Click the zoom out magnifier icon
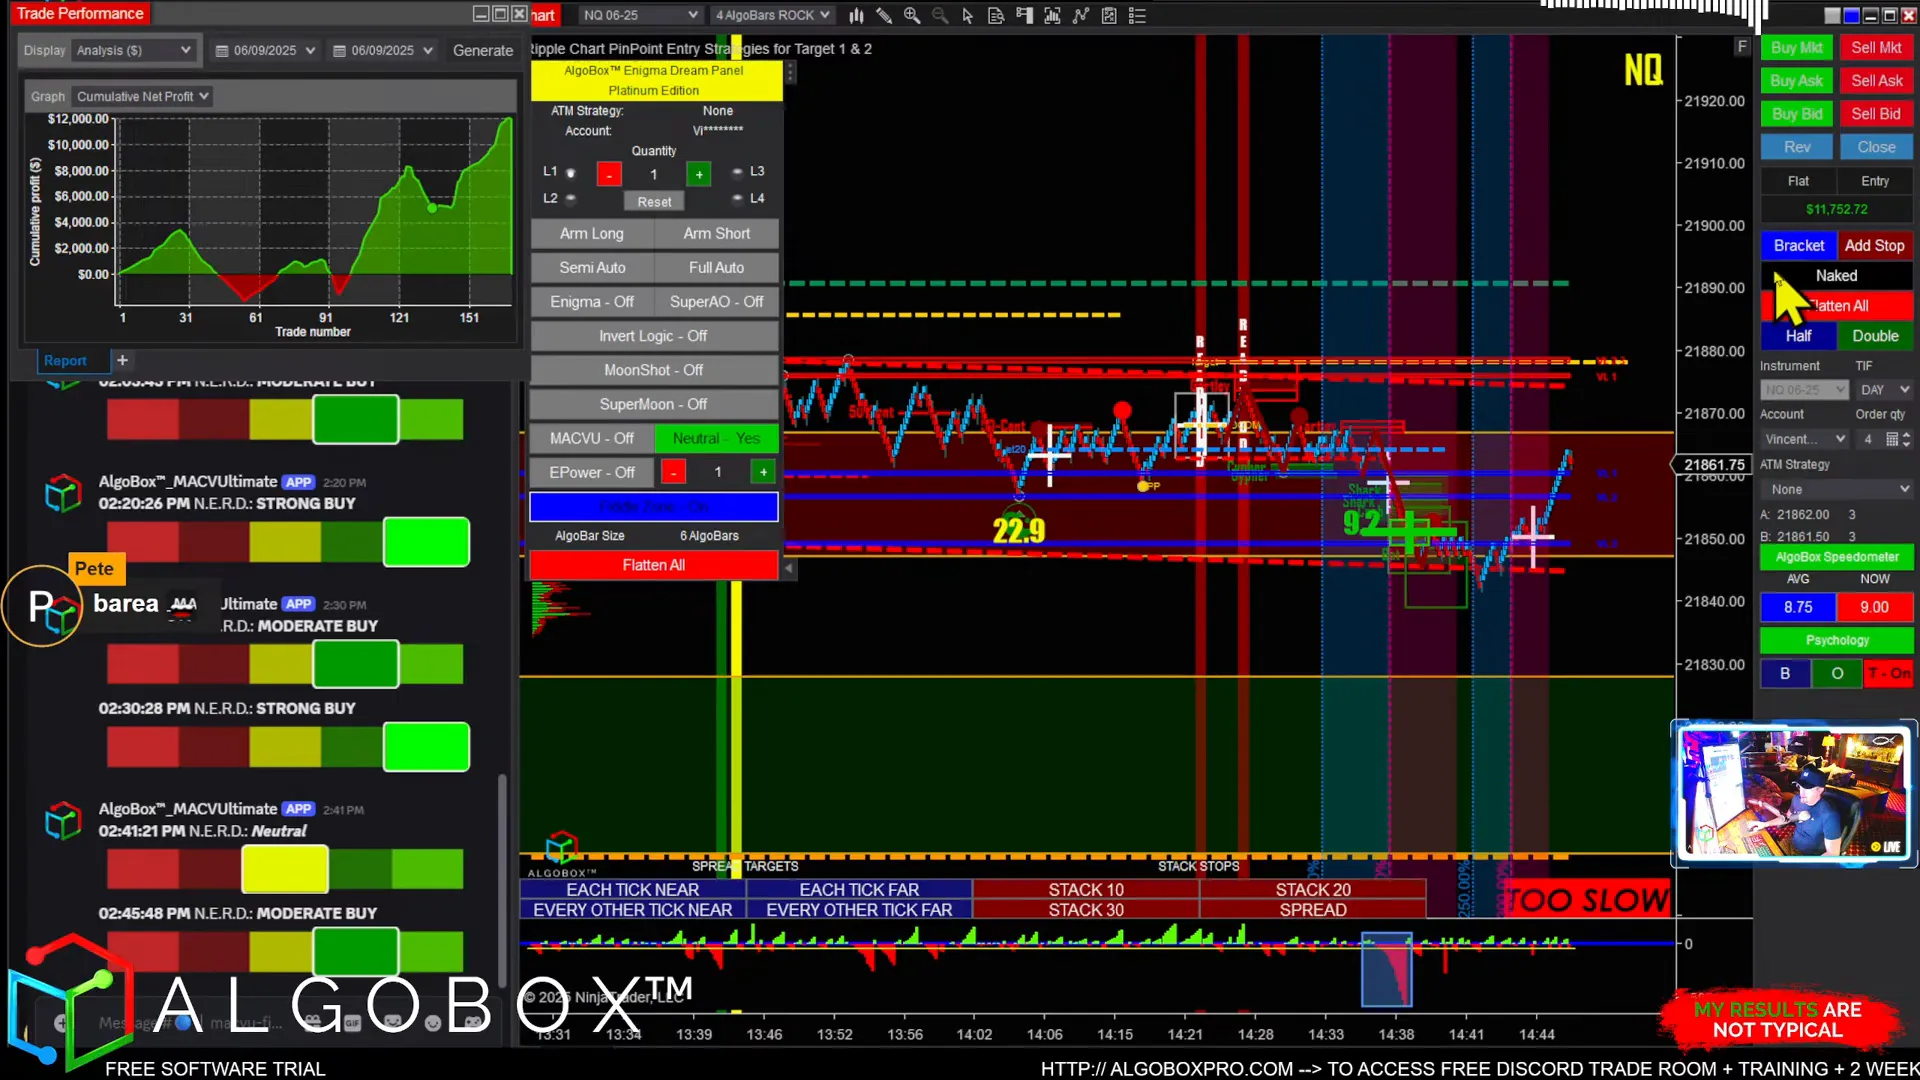1920x1080 pixels. point(940,15)
